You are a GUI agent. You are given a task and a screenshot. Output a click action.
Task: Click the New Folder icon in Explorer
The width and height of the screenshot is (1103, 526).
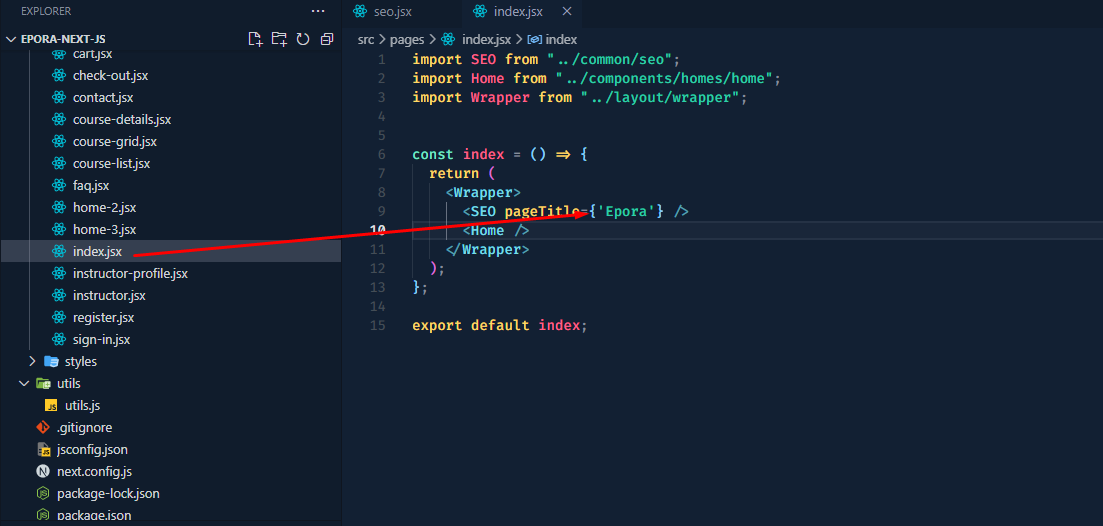pyautogui.click(x=279, y=39)
